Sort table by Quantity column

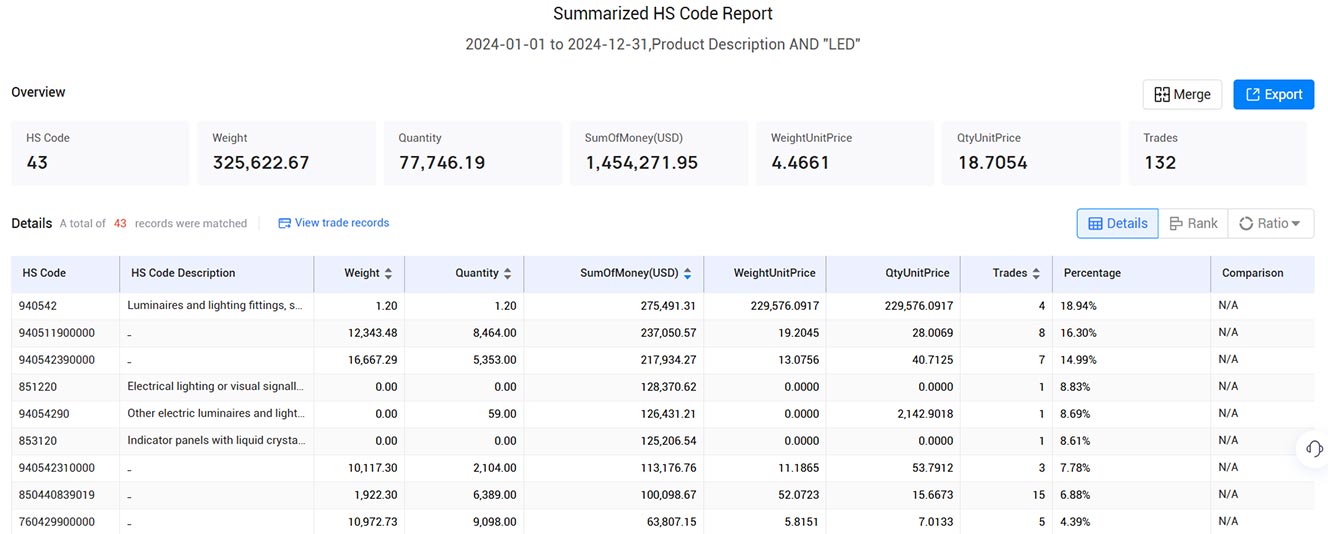click(507, 273)
